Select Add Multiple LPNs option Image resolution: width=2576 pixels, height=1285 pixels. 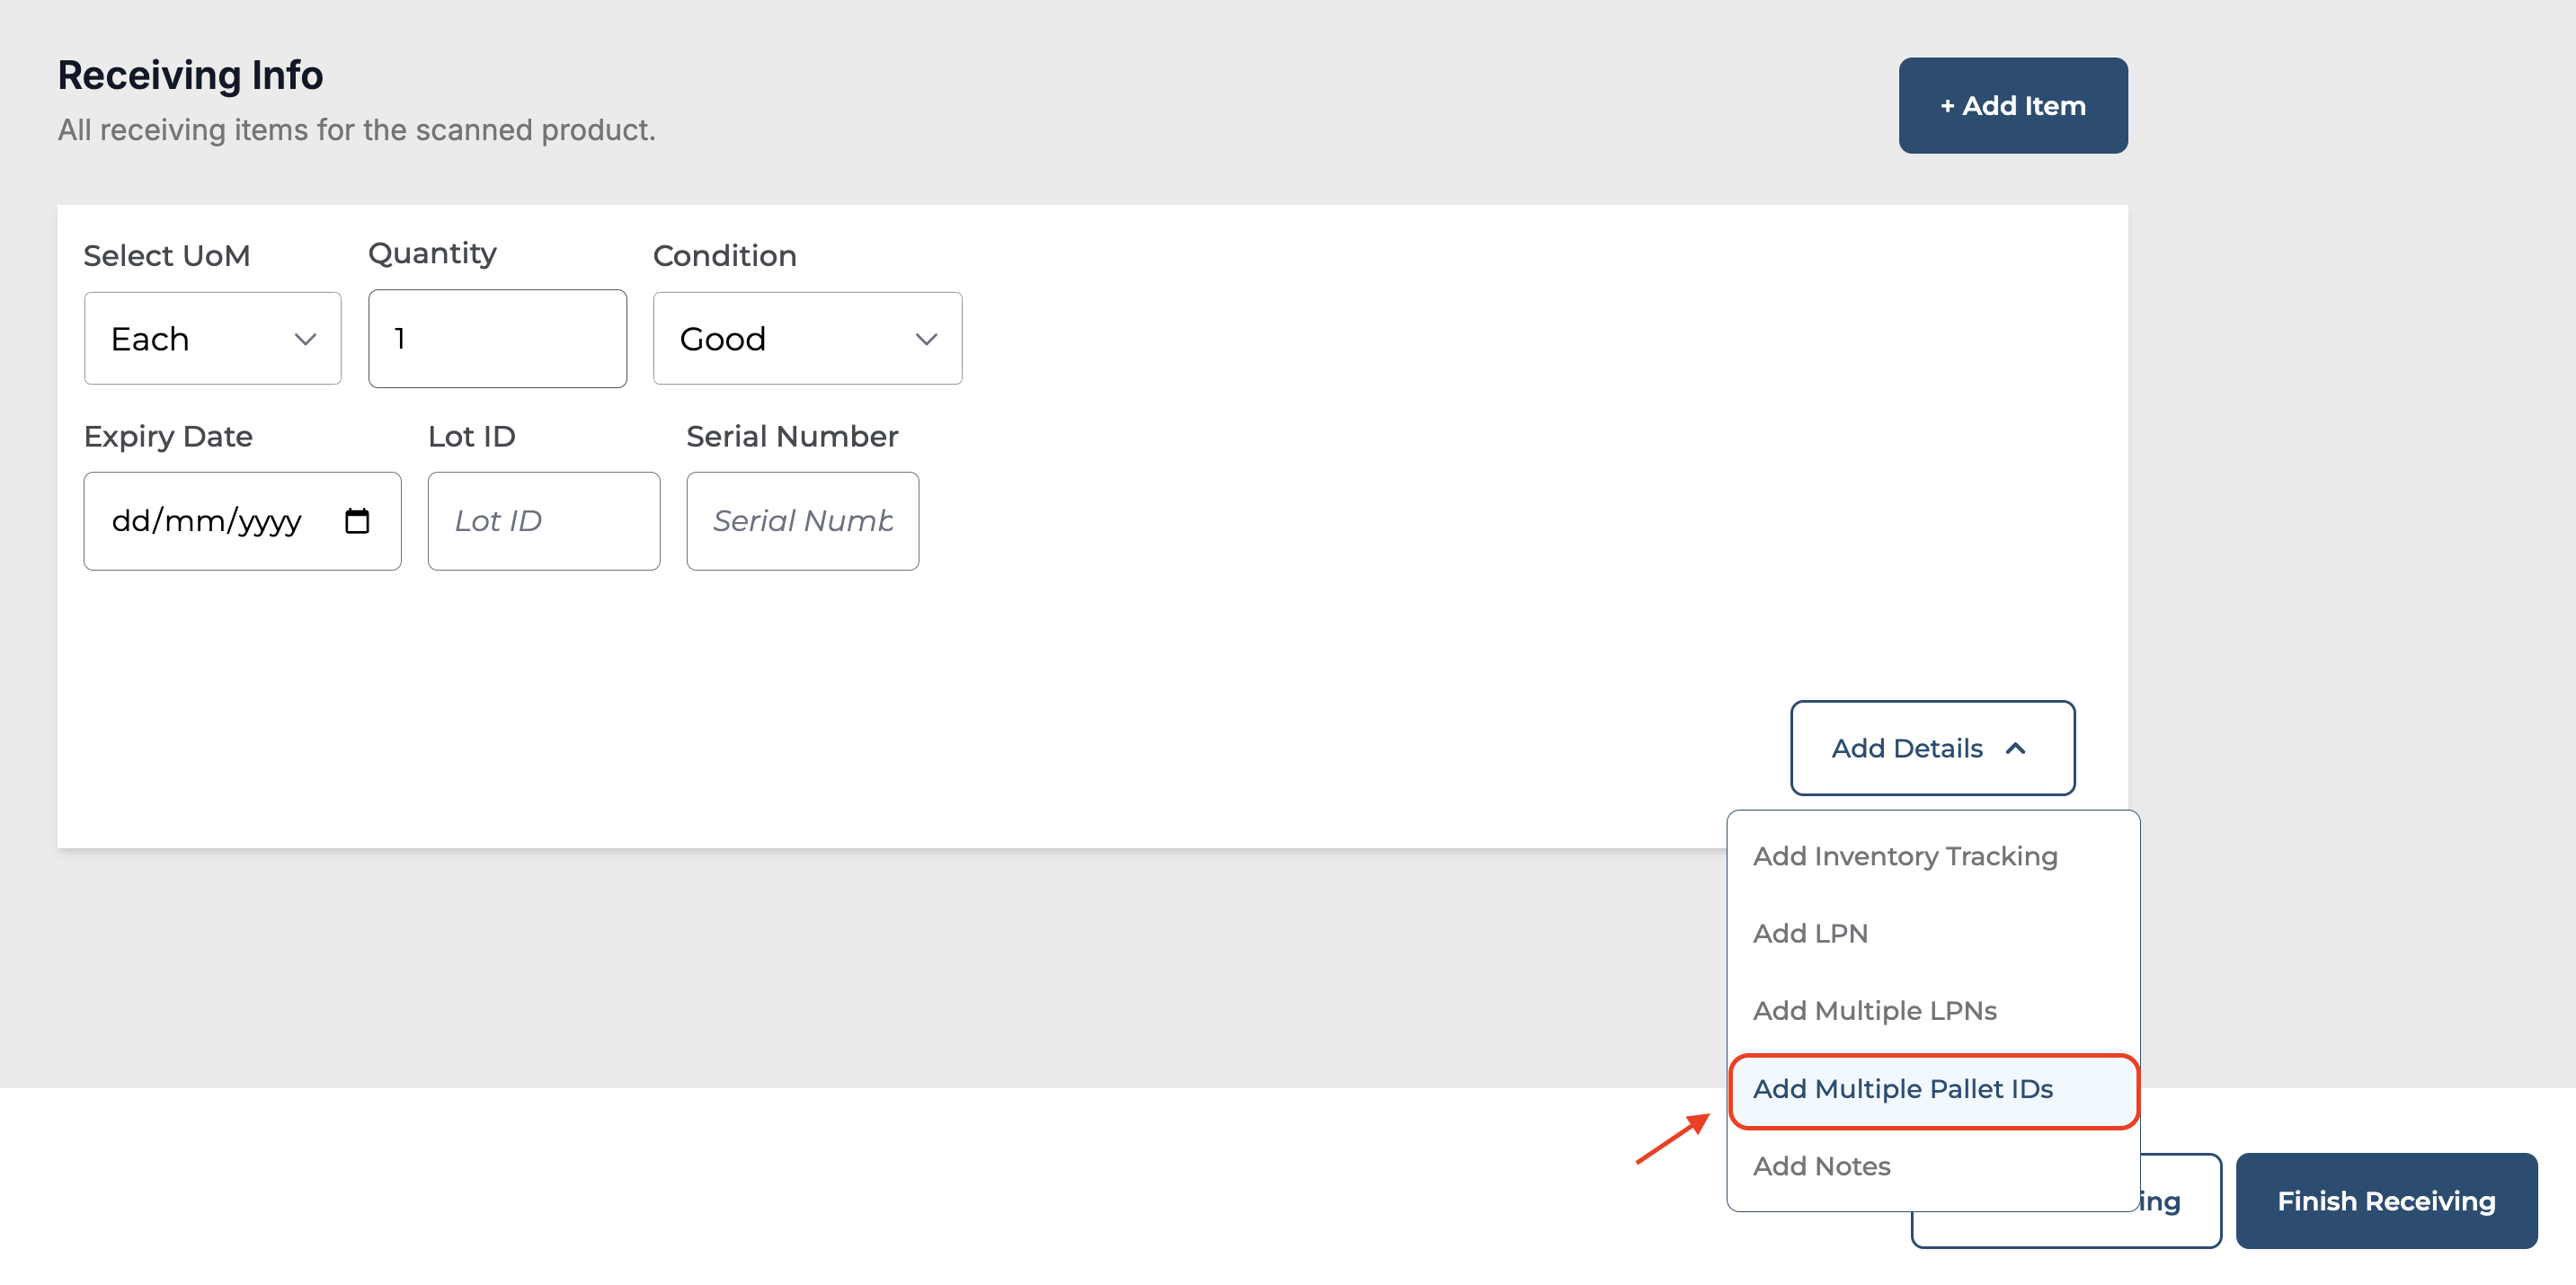point(1874,1010)
